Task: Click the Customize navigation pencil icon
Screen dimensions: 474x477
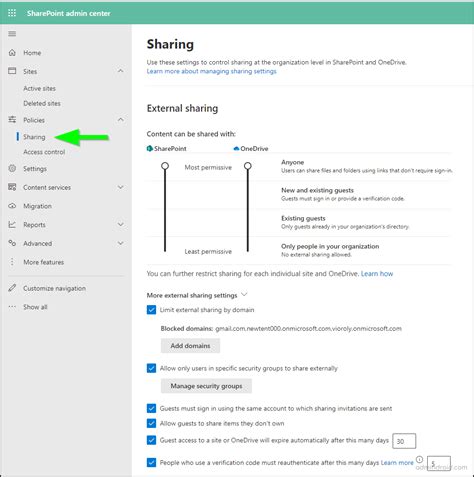Action: pos(12,288)
